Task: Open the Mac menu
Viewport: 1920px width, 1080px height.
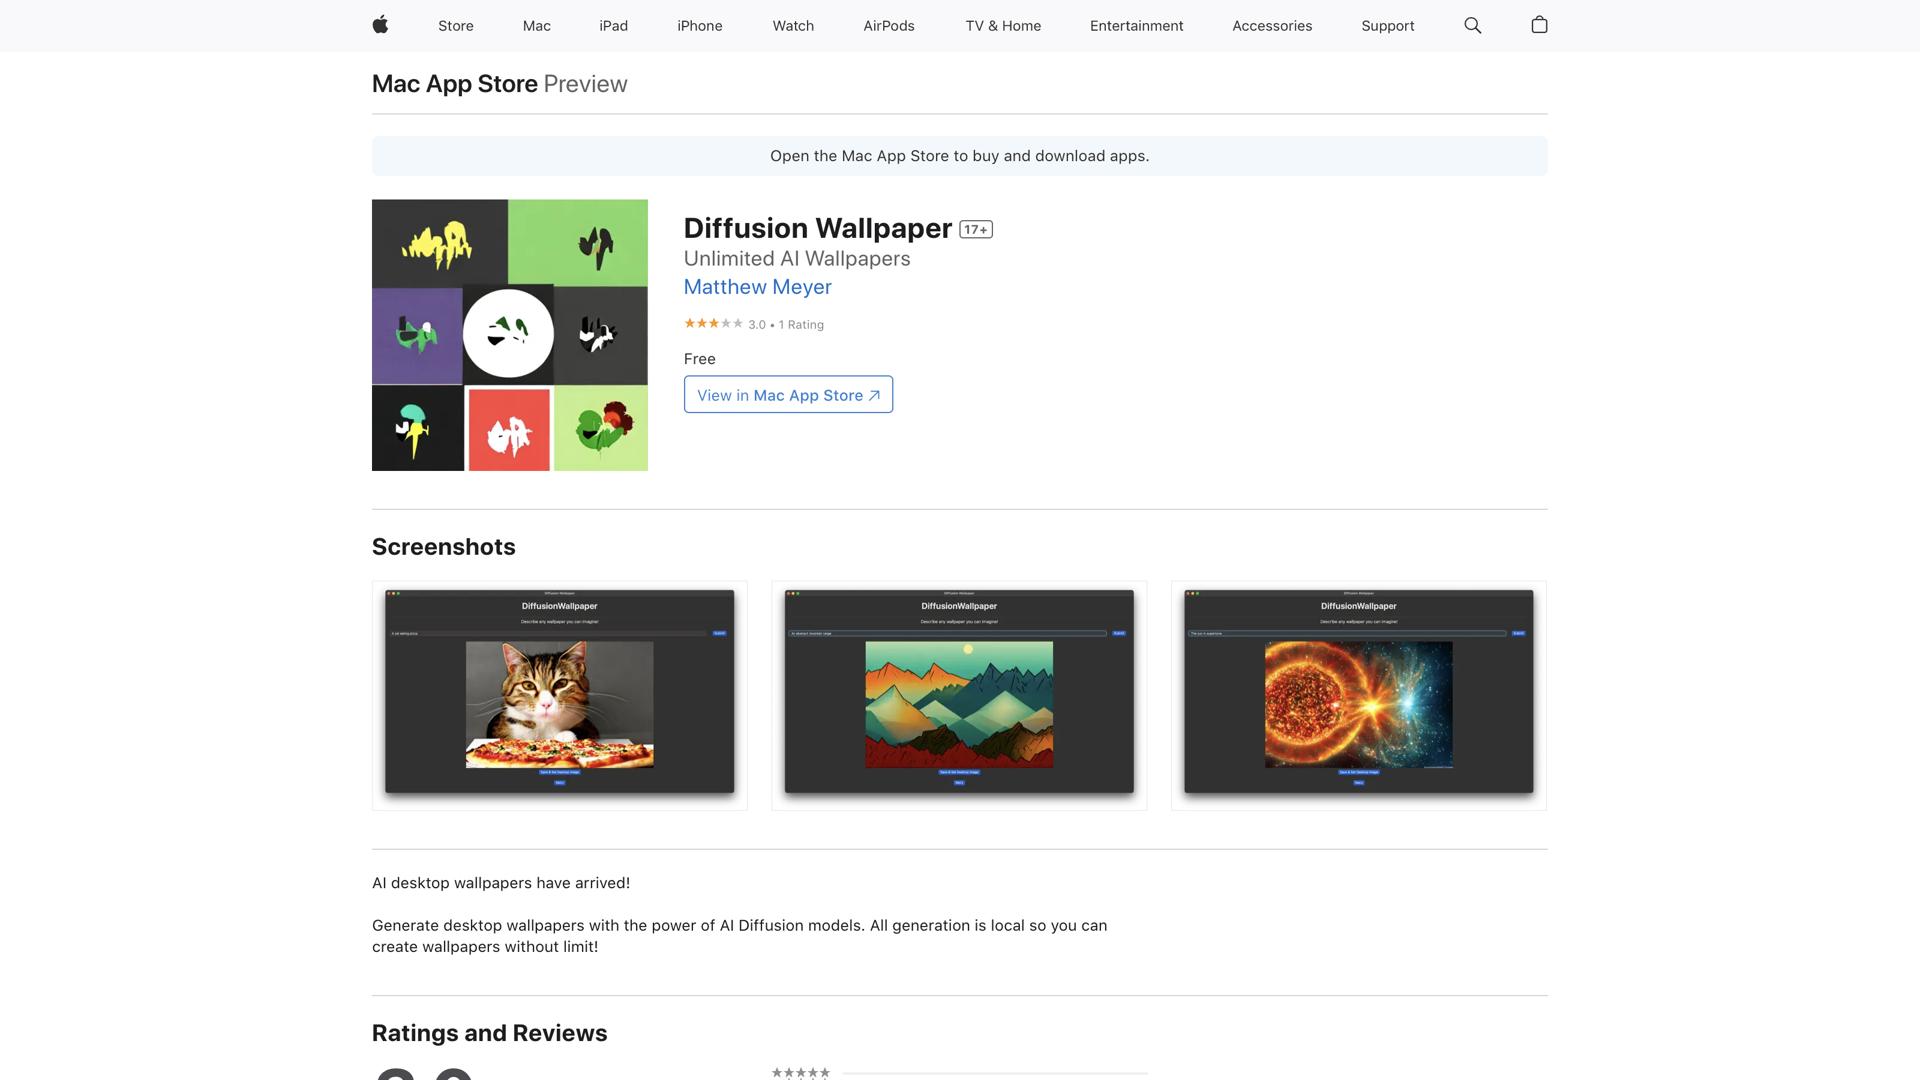Action: click(x=536, y=26)
